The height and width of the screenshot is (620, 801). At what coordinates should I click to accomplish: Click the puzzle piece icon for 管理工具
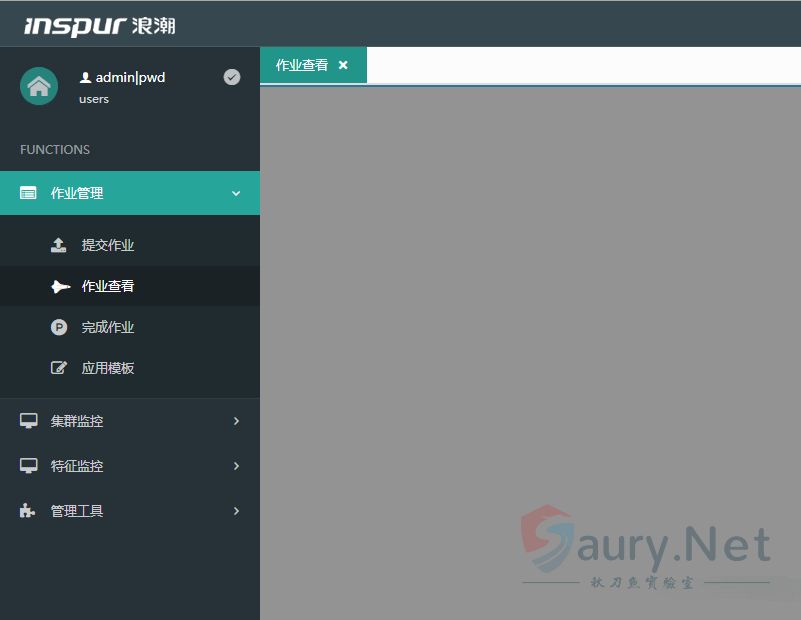(x=28, y=511)
